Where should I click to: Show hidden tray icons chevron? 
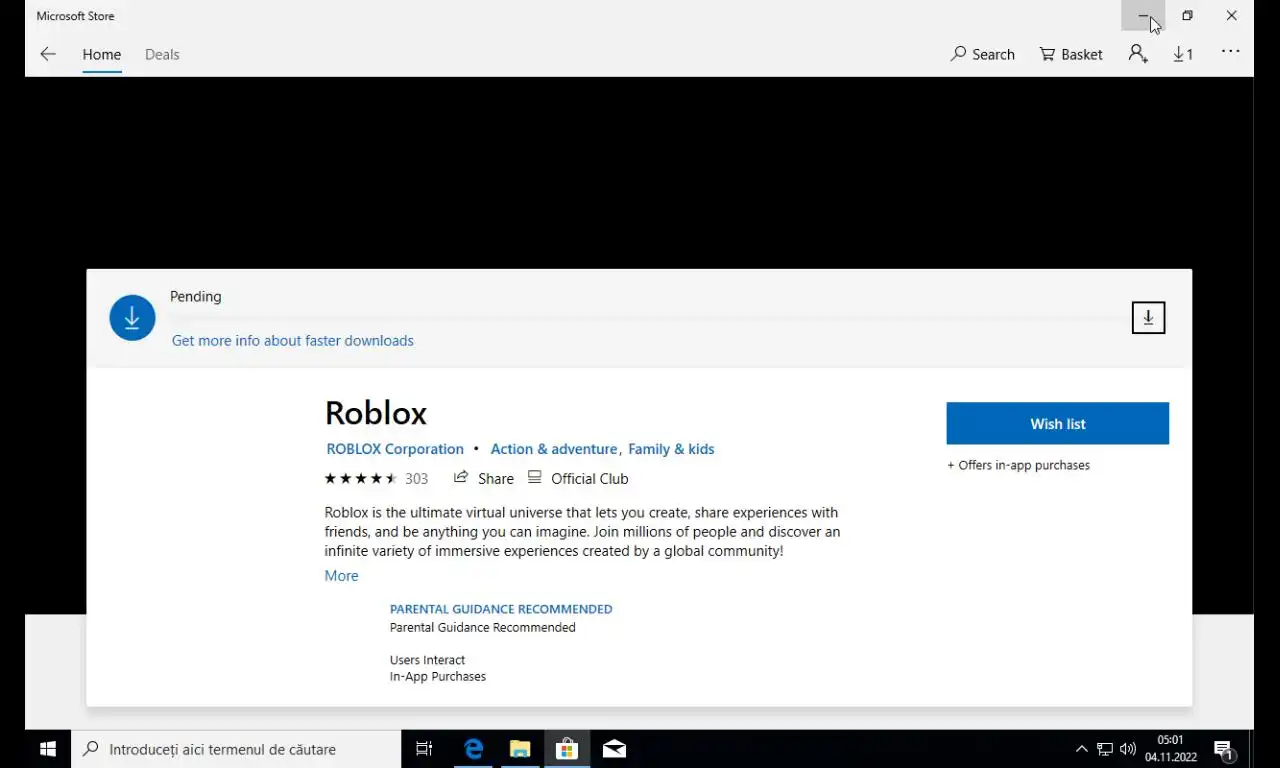coord(1081,749)
